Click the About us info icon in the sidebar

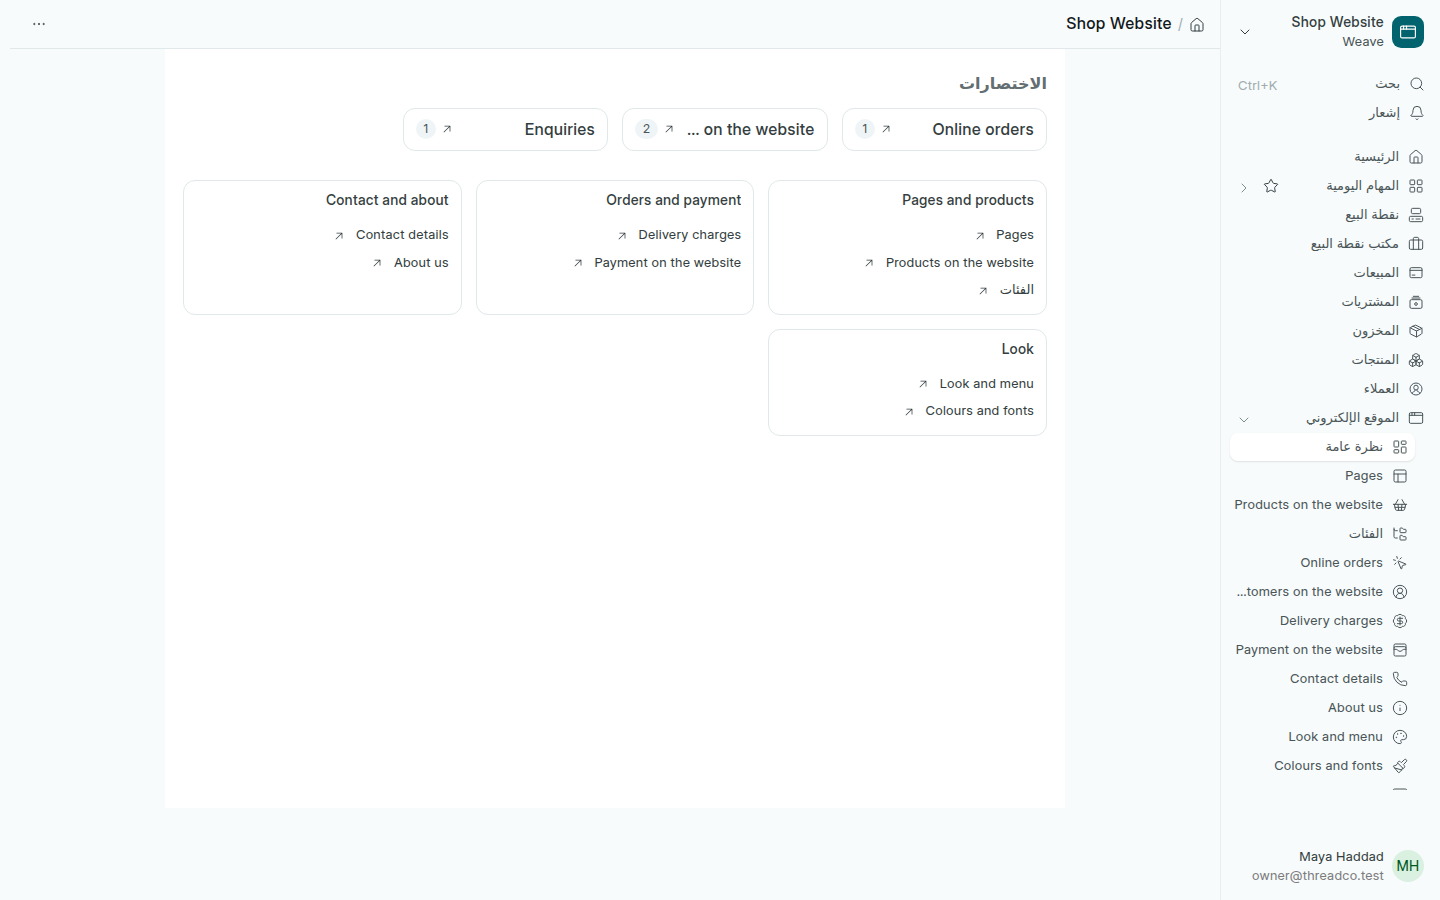[x=1400, y=708]
